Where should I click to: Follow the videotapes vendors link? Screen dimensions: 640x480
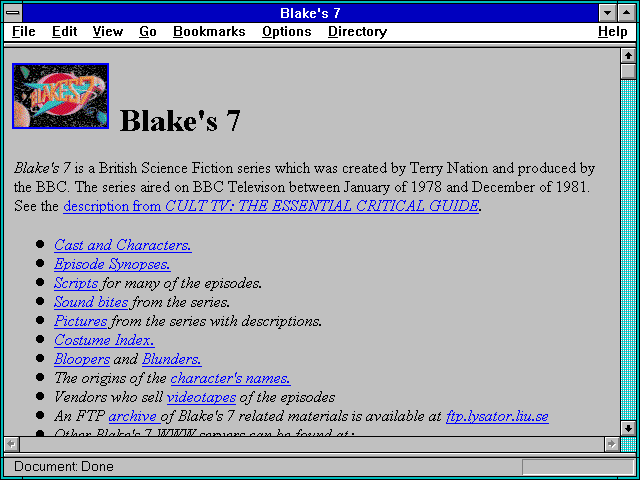pos(201,397)
